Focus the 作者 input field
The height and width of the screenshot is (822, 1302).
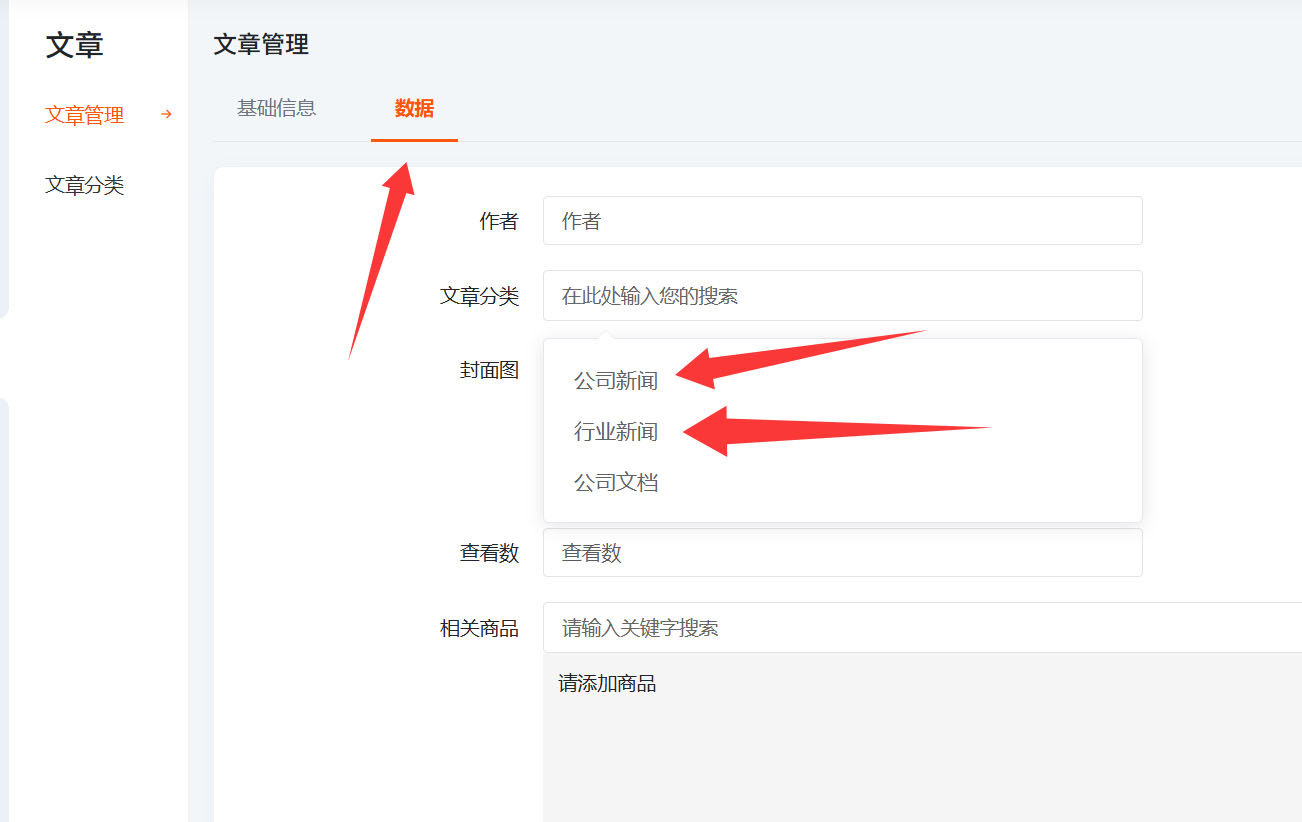pos(842,221)
